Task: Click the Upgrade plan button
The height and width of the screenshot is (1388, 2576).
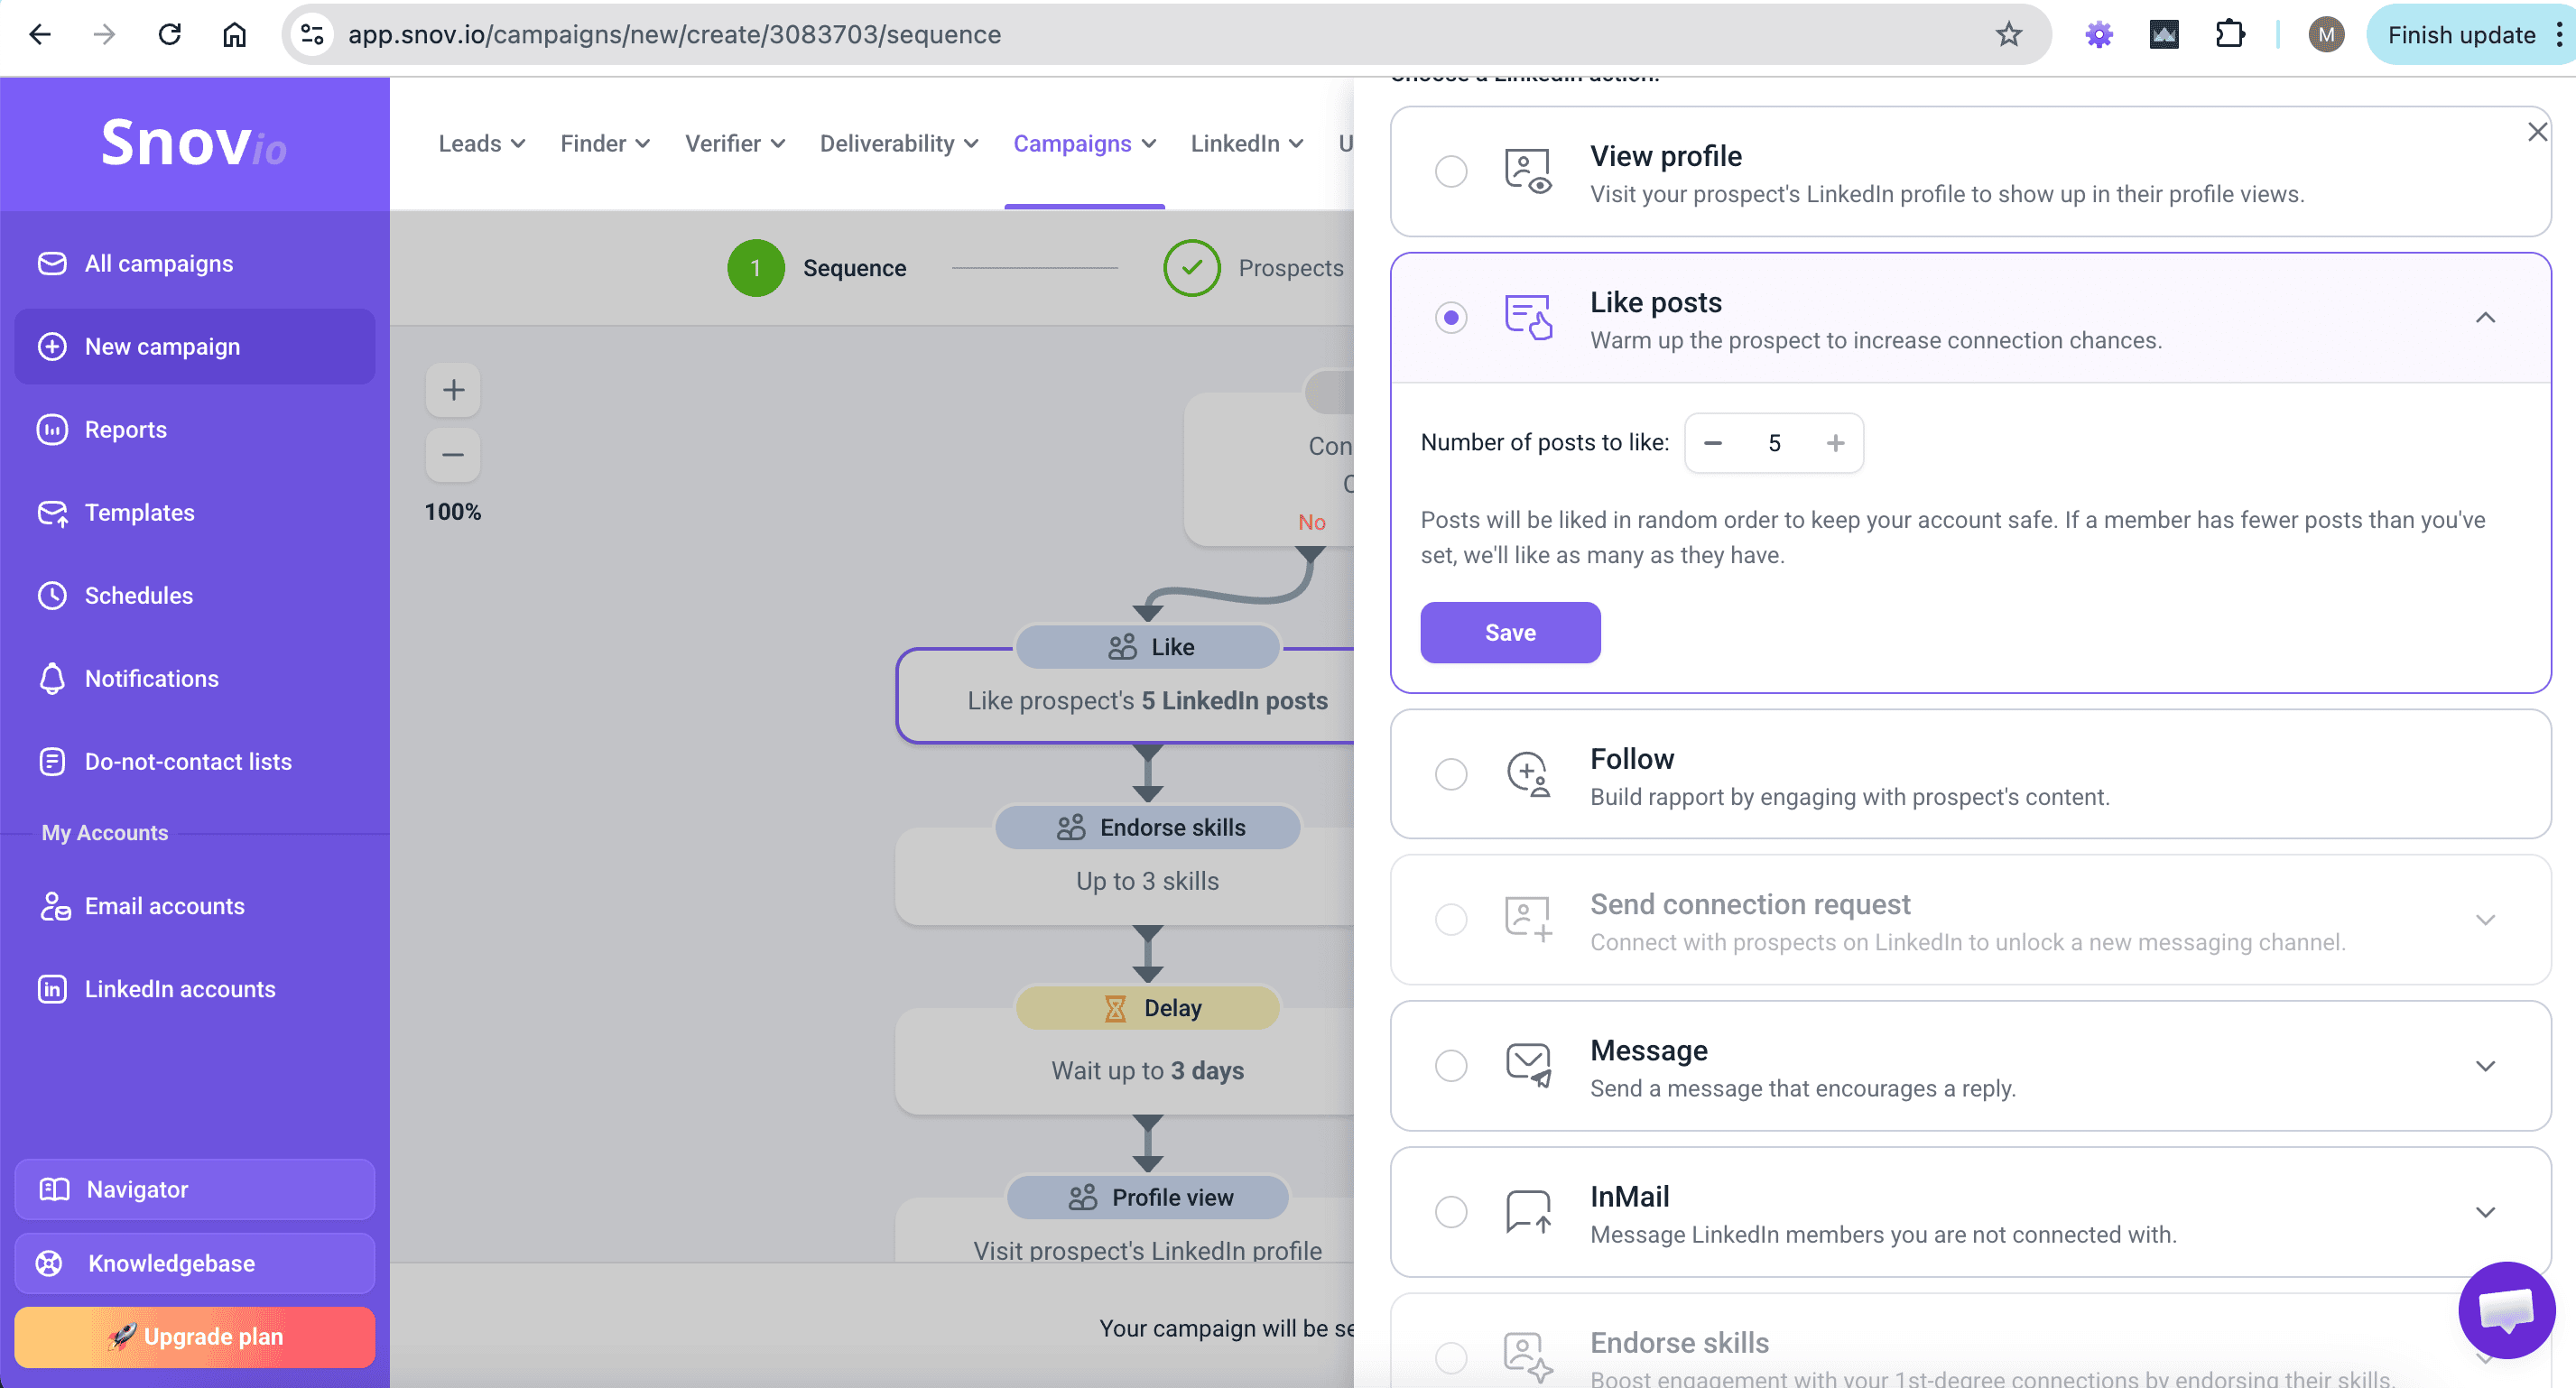Action: [x=195, y=1337]
